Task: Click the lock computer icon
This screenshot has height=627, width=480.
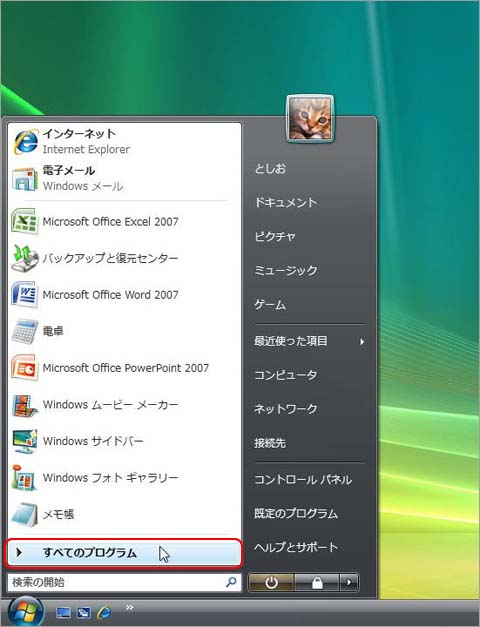Action: click(317, 583)
